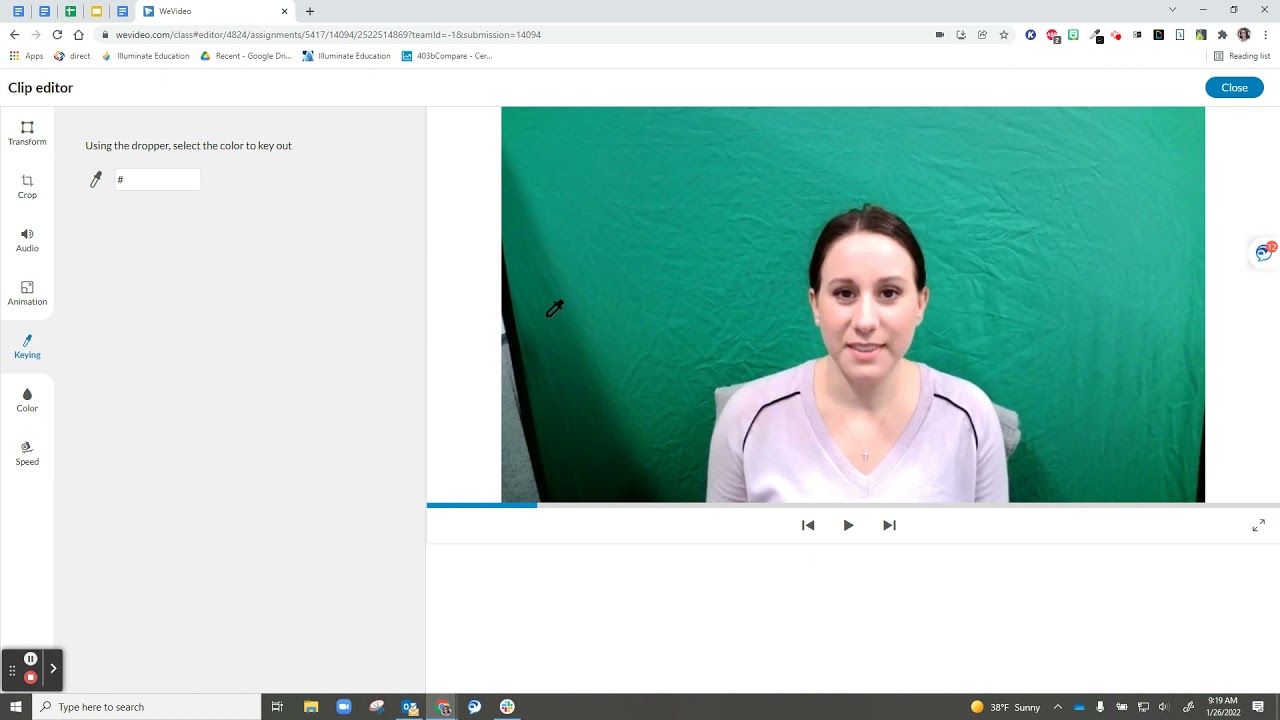The width and height of the screenshot is (1280, 720).
Task: Switch to the WeVideo browser tab
Action: click(215, 12)
